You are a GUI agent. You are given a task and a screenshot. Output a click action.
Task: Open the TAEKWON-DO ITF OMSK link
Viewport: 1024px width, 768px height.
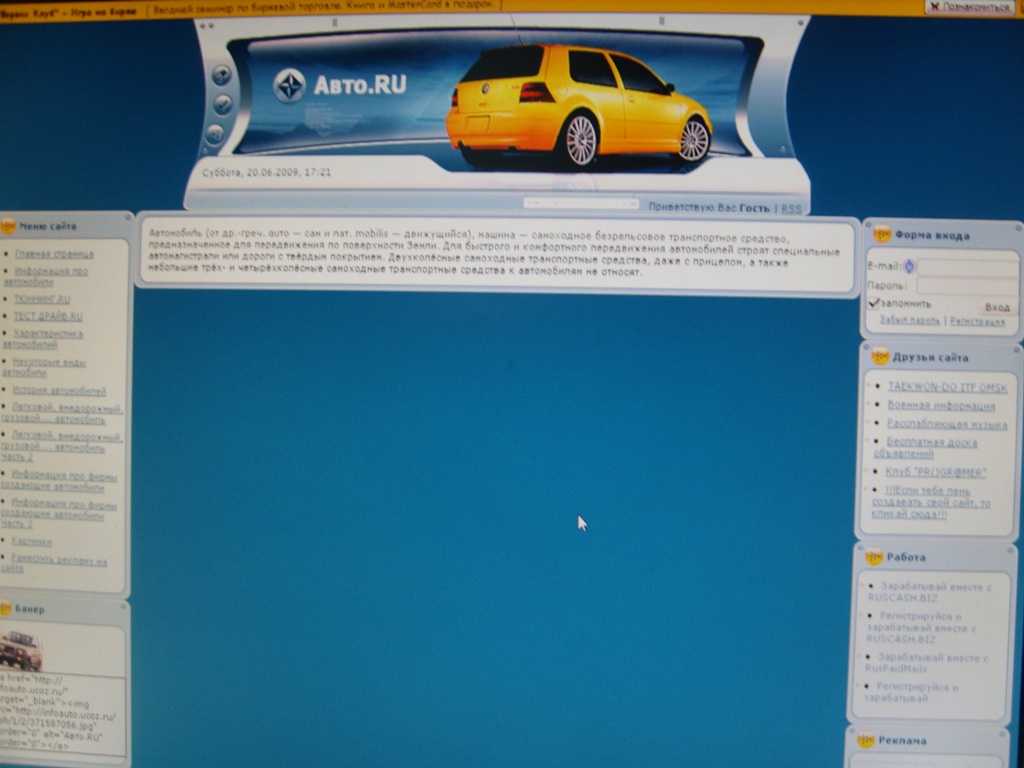(947, 387)
